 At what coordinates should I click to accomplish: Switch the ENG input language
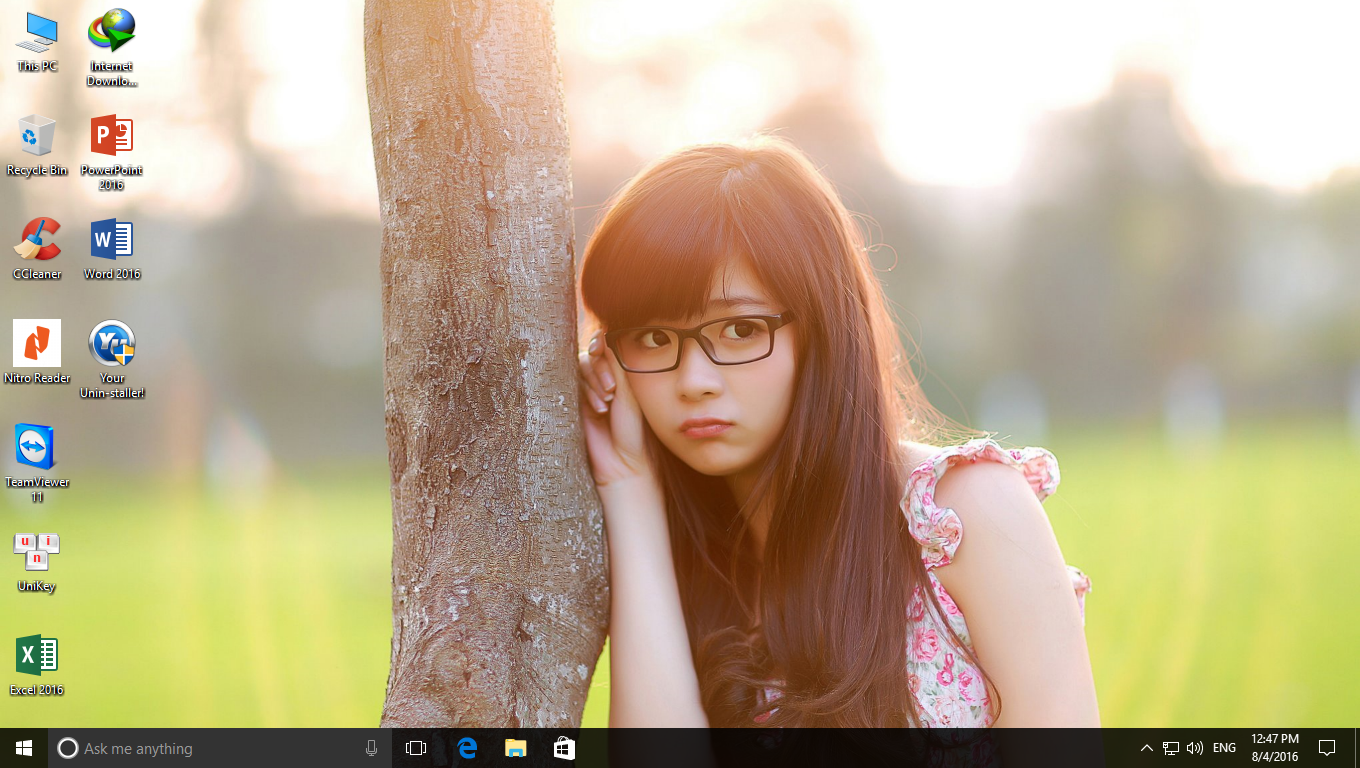click(1223, 747)
